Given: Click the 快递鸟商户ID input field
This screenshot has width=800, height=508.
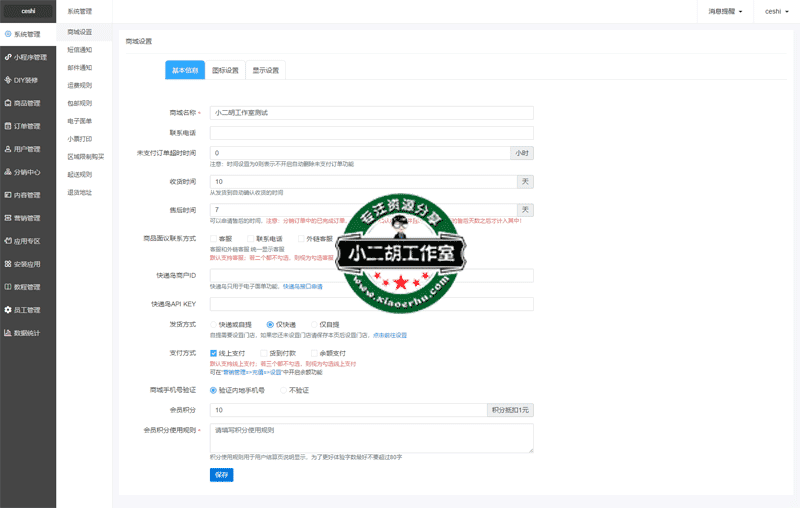Looking at the screenshot, I should coord(371,275).
